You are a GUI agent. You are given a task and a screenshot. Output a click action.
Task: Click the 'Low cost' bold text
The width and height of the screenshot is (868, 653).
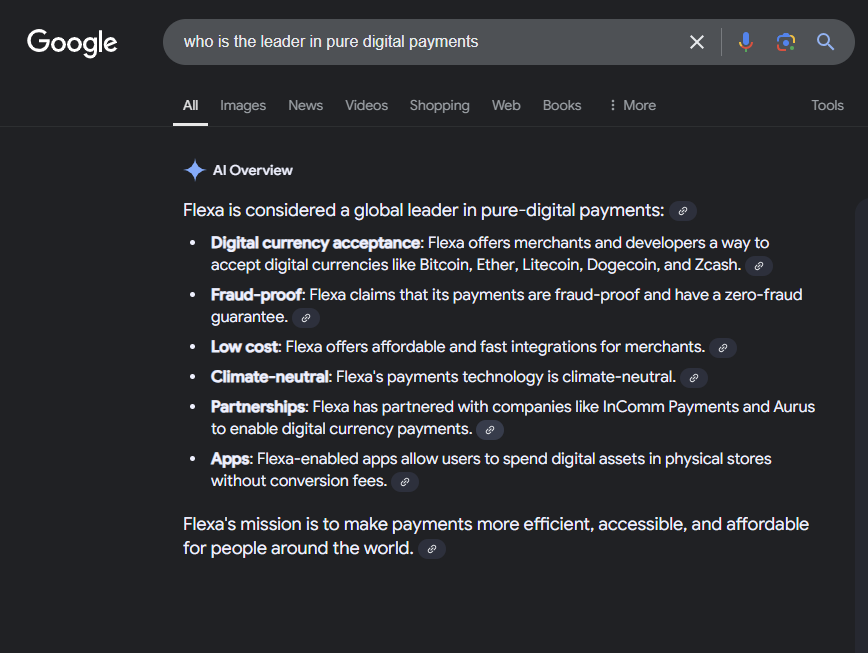pos(245,347)
